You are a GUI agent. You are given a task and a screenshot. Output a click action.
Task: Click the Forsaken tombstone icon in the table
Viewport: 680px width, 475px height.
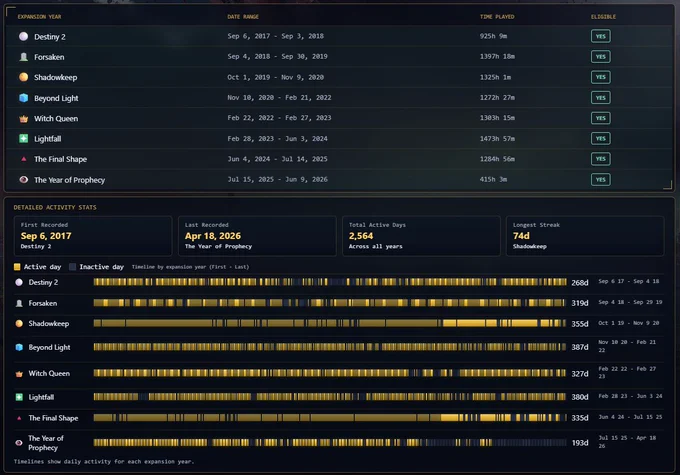click(x=23, y=57)
